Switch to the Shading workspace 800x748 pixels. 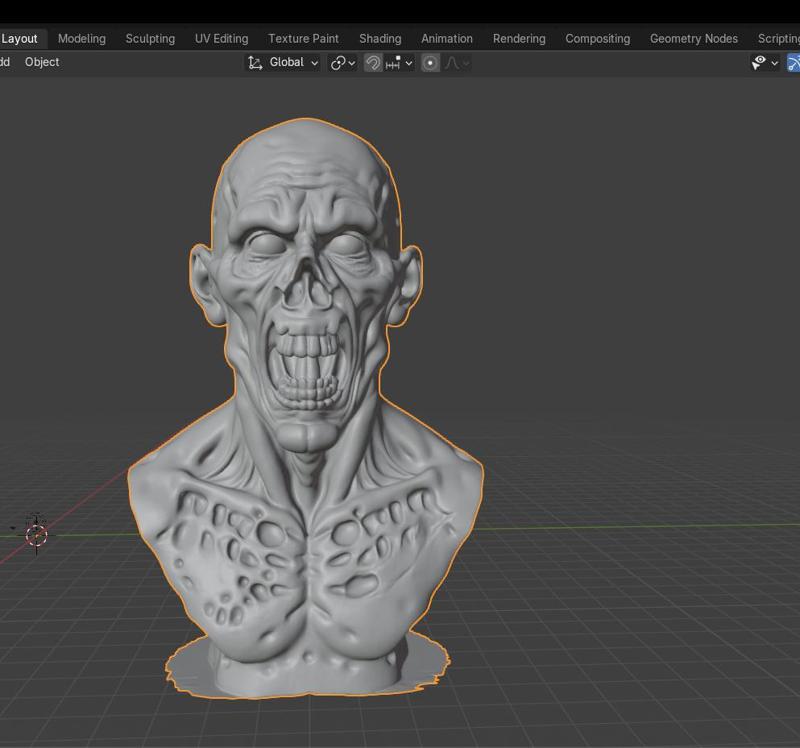point(380,38)
